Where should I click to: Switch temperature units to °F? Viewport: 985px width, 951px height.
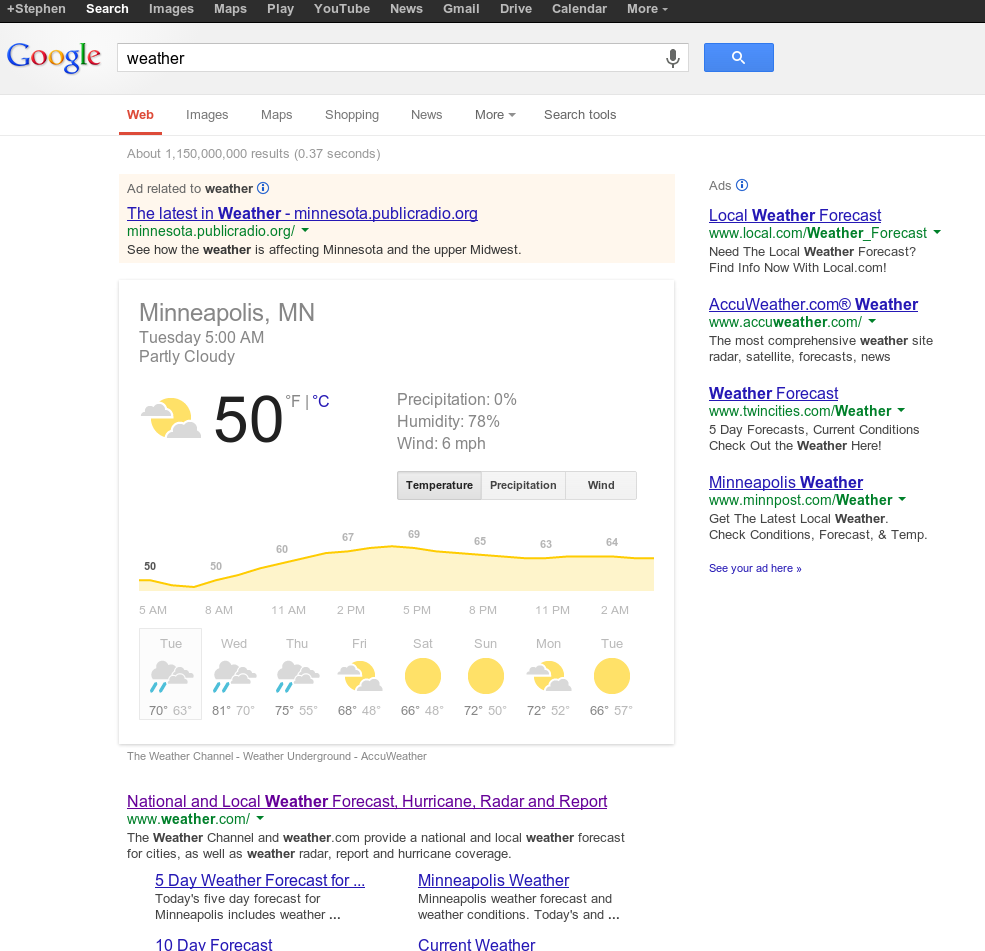point(293,401)
